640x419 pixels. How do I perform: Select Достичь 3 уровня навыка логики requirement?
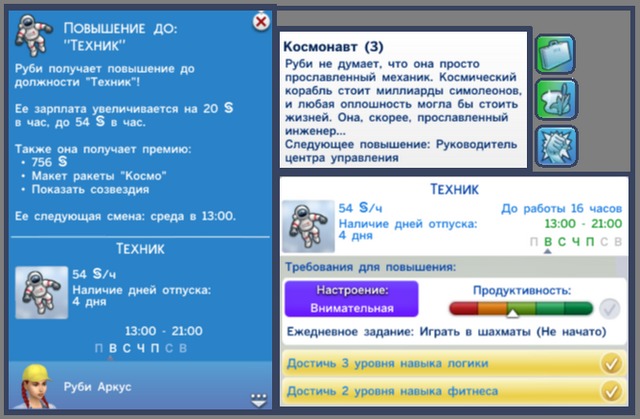[x=454, y=363]
